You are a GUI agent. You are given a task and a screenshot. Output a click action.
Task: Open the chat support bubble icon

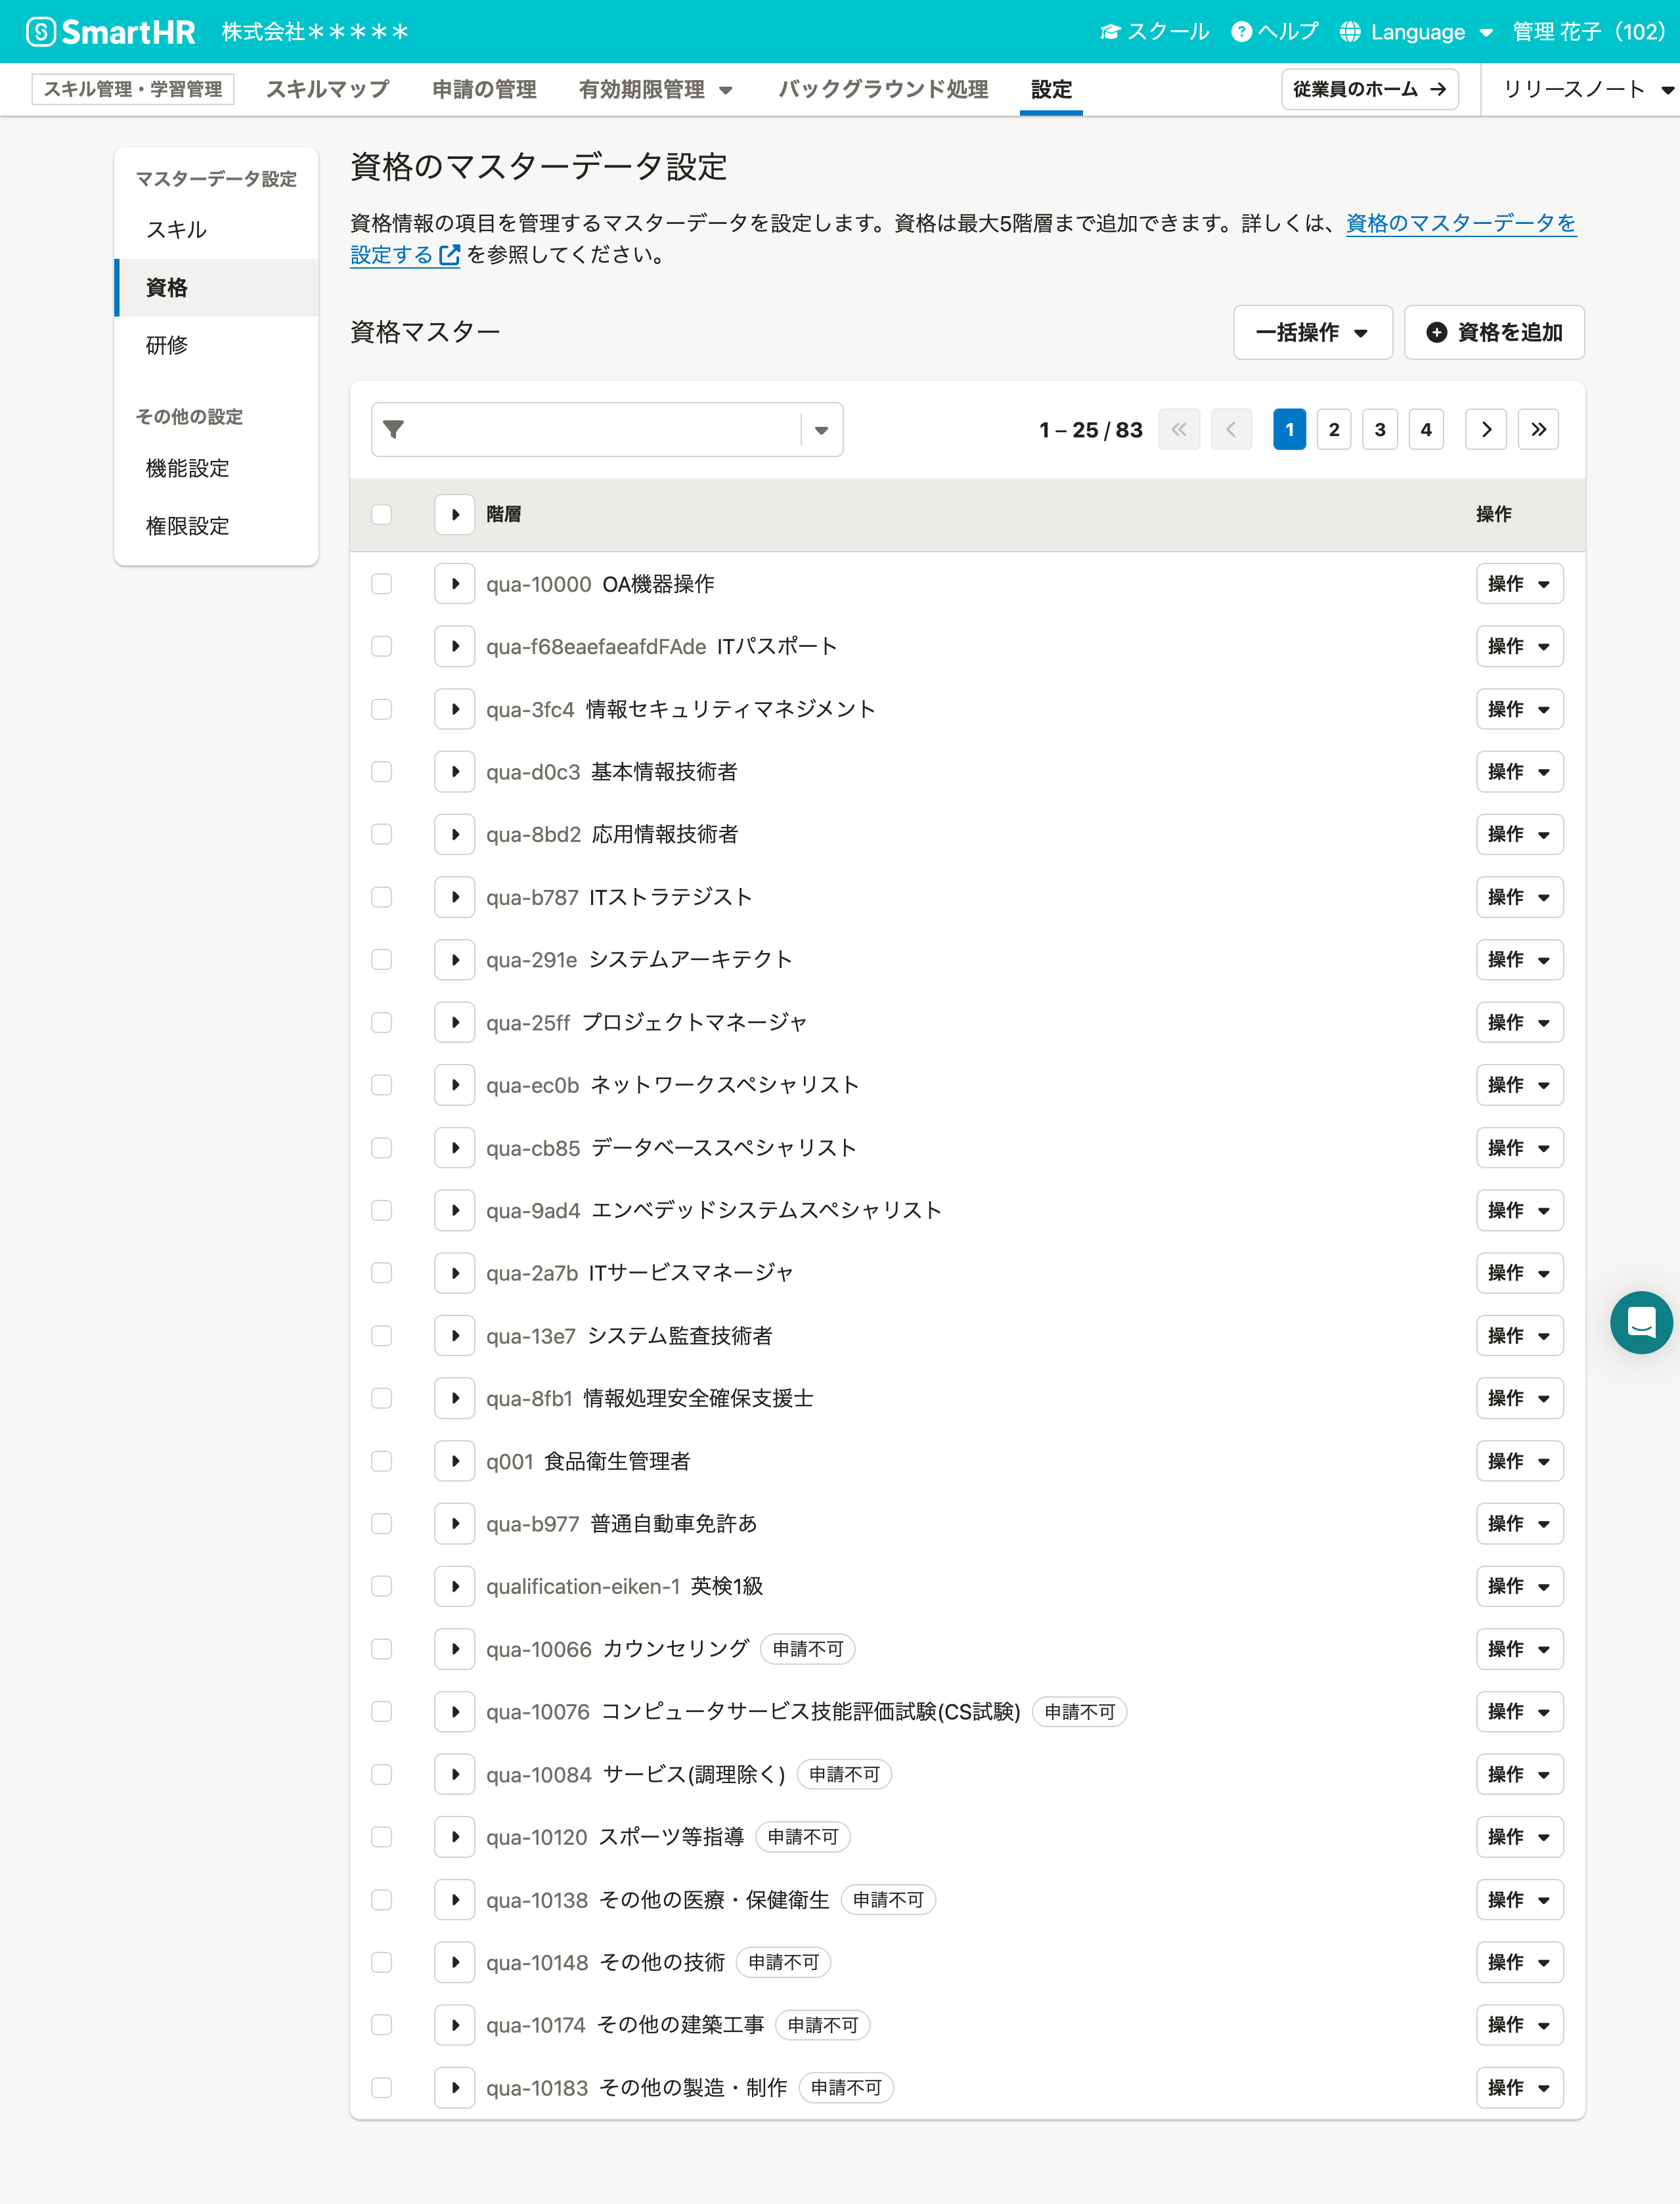click(x=1641, y=1322)
